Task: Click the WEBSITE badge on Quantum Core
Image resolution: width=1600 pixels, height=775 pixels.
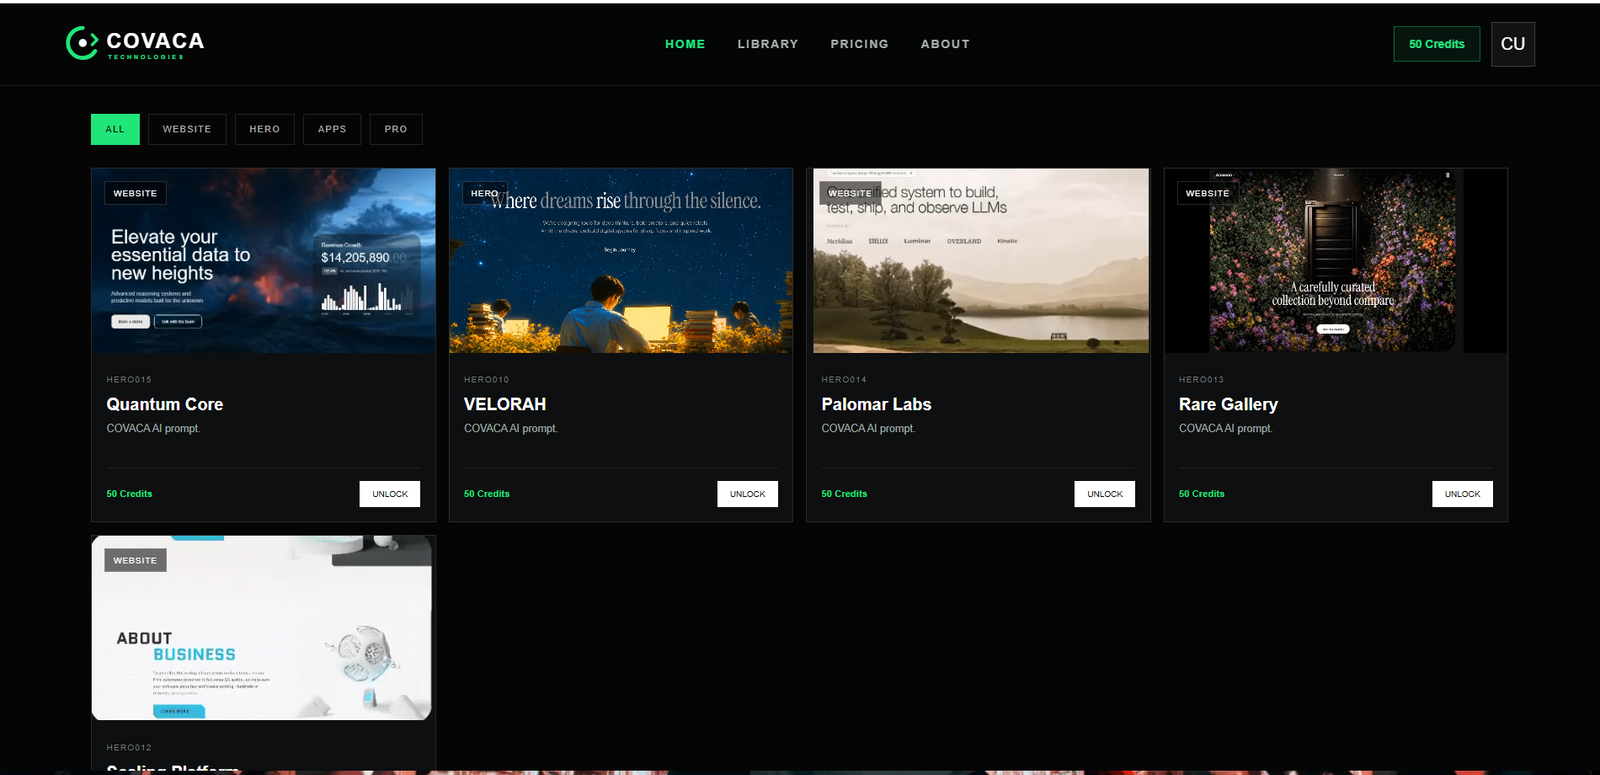Action: tap(135, 193)
